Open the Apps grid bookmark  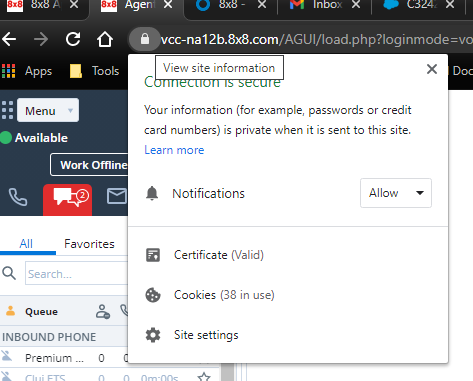(x=27, y=71)
